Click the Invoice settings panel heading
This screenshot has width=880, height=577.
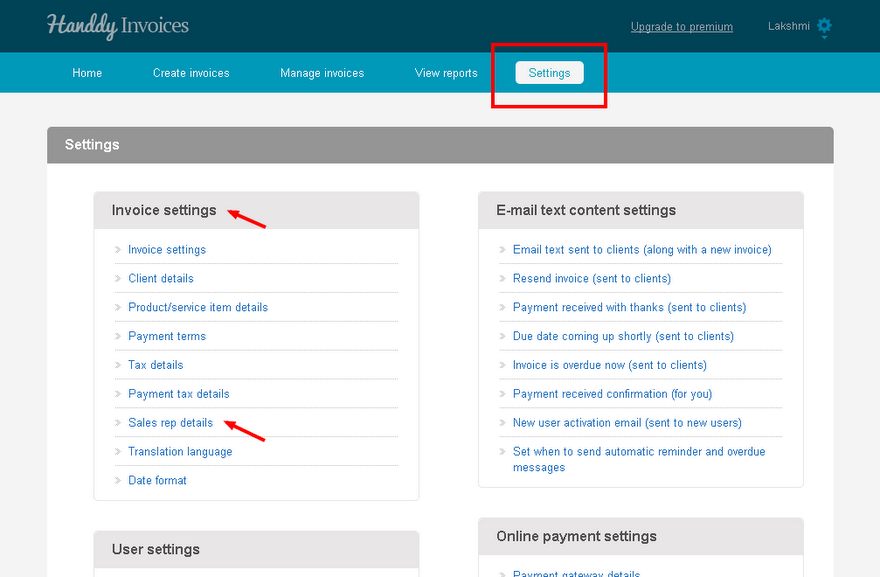[164, 210]
